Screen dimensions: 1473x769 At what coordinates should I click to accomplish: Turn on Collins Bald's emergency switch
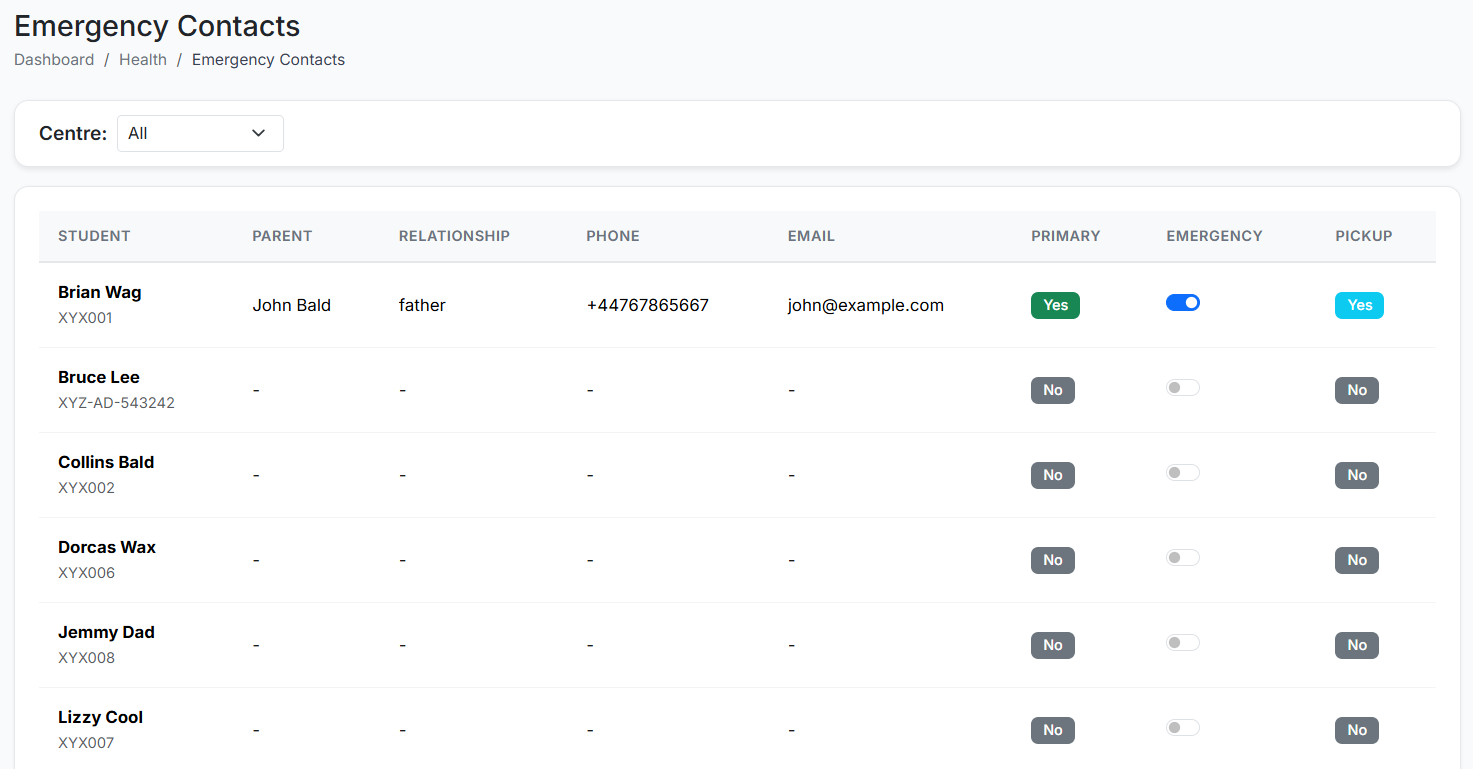pyautogui.click(x=1182, y=473)
